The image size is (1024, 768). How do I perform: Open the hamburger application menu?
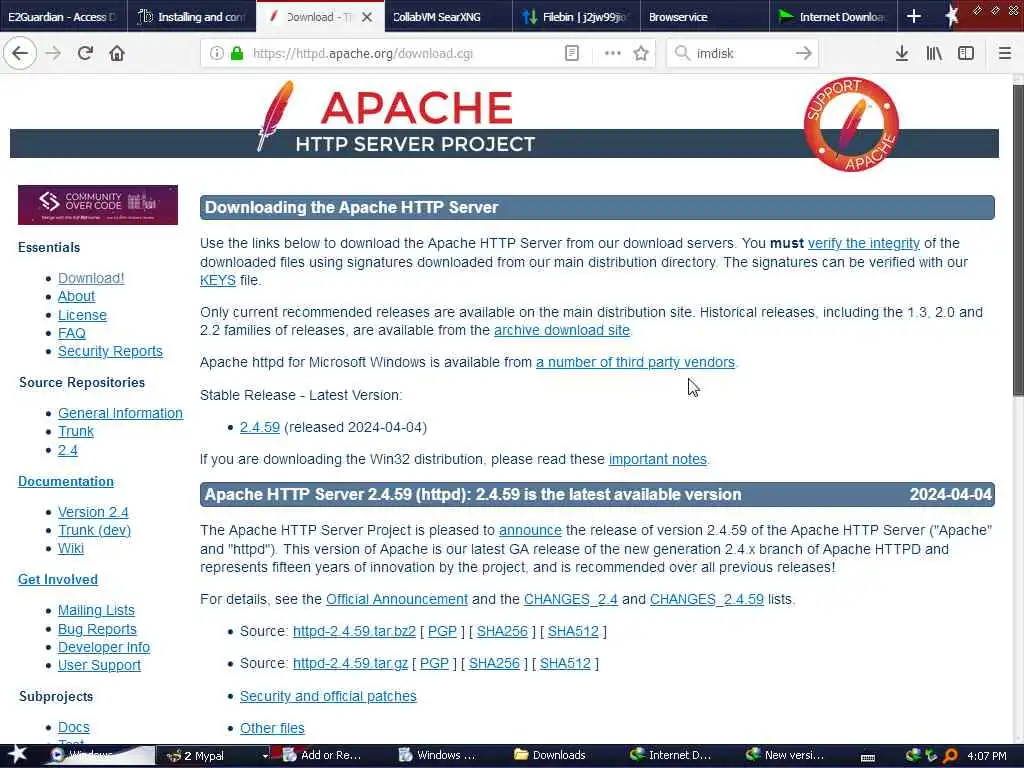coord(1005,53)
